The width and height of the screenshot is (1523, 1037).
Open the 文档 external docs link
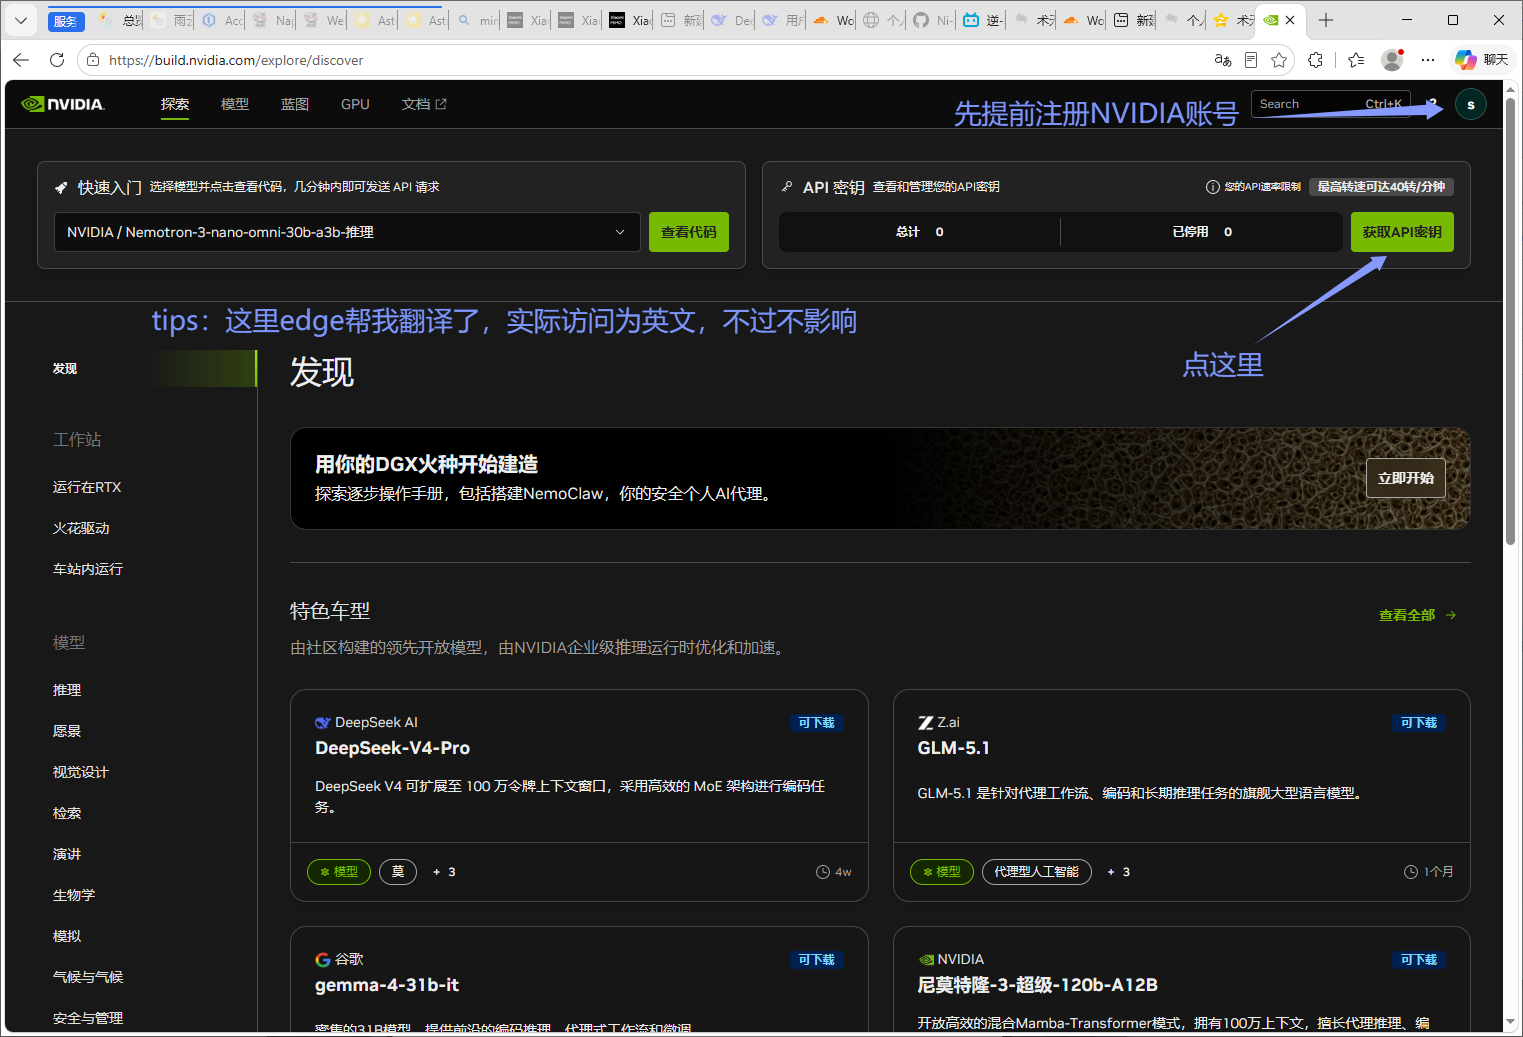[x=424, y=104]
